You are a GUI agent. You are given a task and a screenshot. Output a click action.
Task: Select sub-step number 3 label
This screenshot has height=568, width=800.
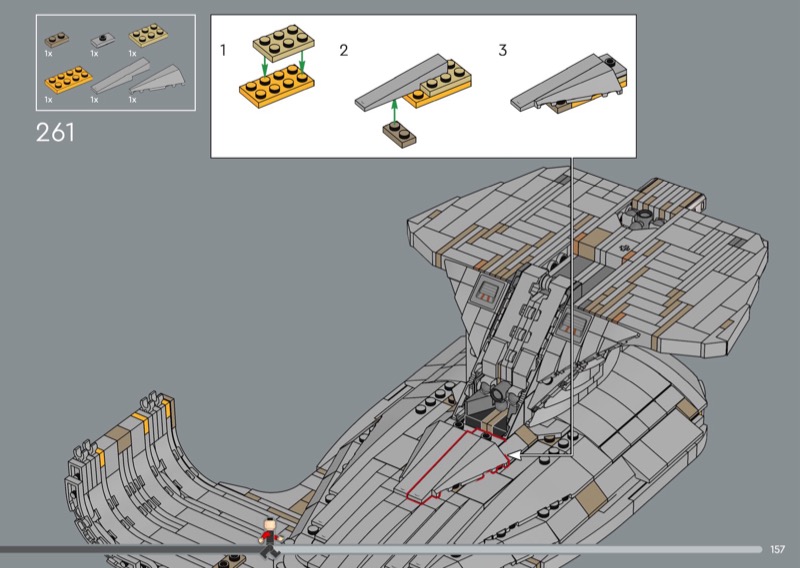tap(502, 49)
